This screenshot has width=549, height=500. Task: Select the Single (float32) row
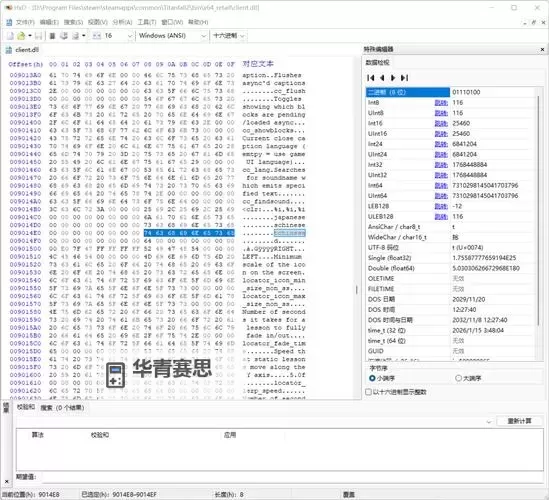point(451,258)
